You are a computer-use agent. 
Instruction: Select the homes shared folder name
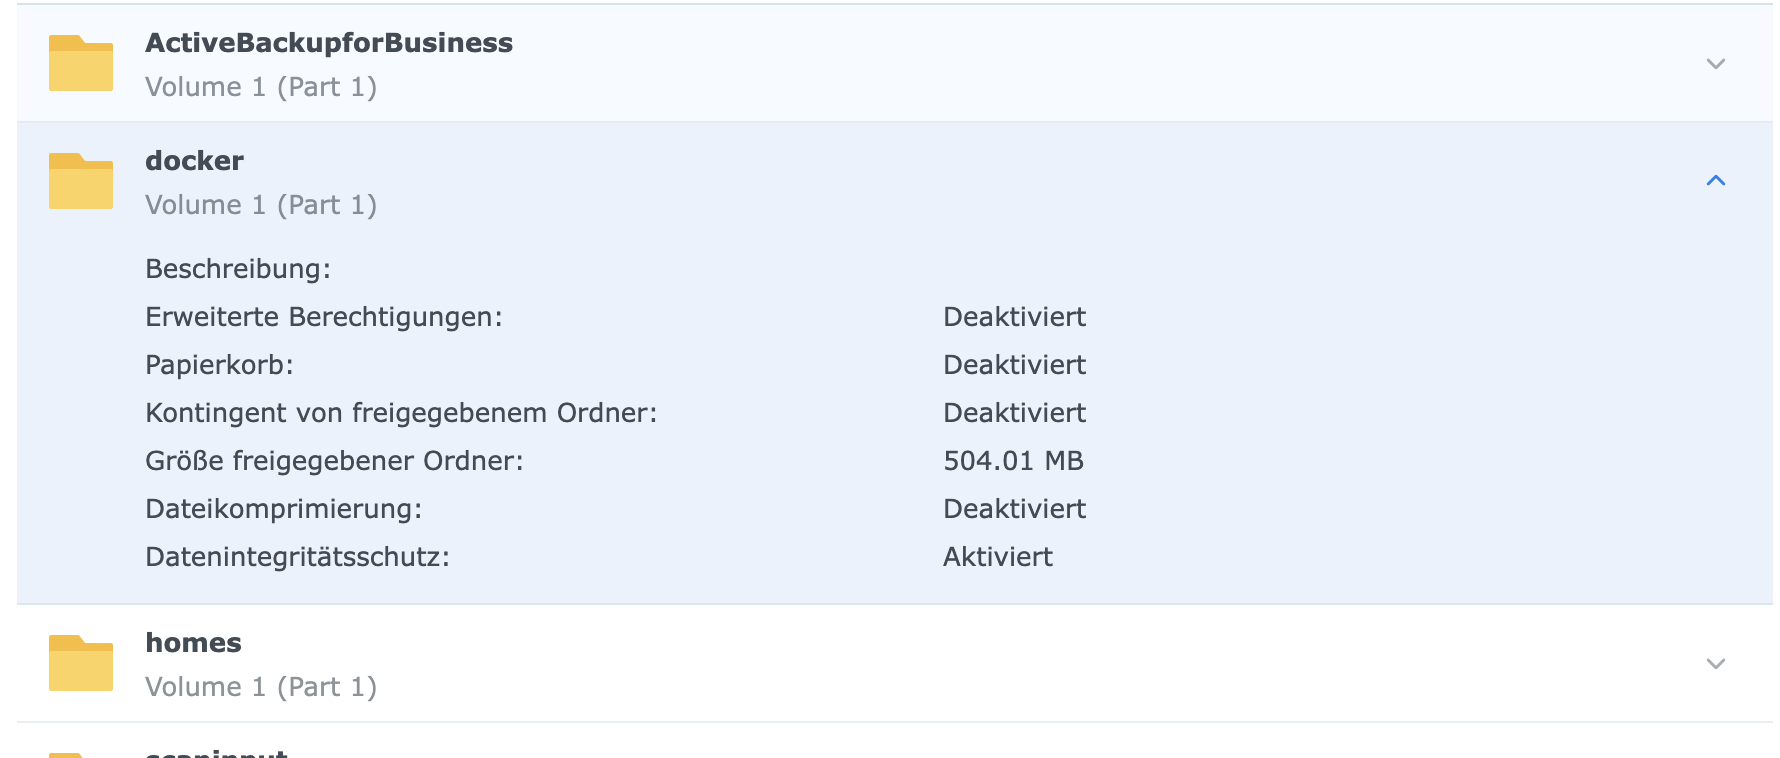(193, 643)
